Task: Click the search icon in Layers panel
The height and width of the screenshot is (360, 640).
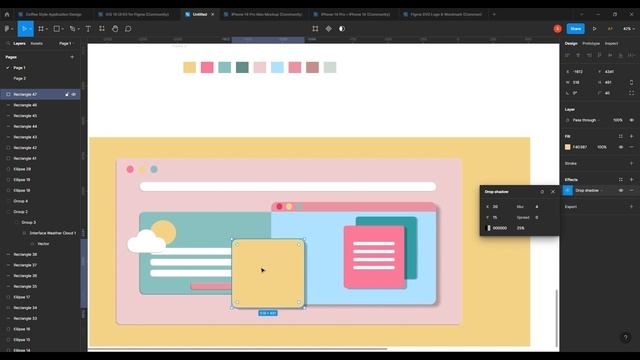Action: (x=8, y=43)
